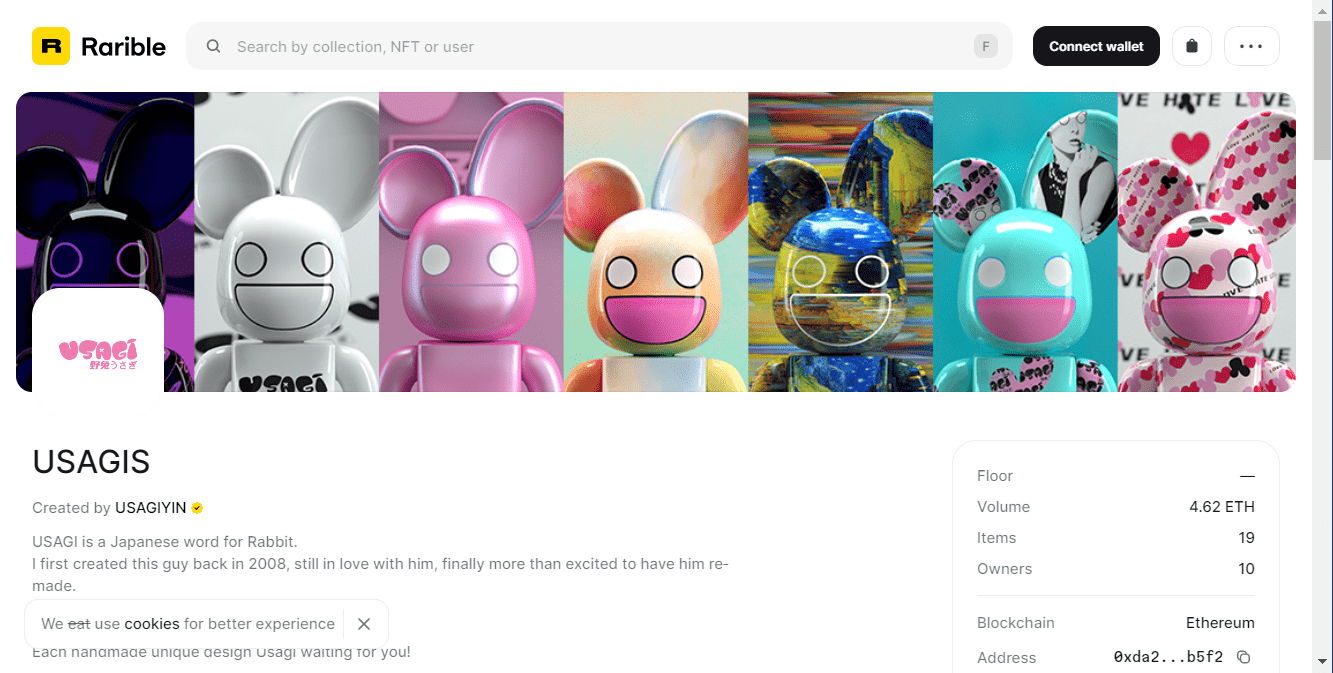Click the Rarible wordmark text
The width and height of the screenshot is (1333, 673).
[x=123, y=46]
